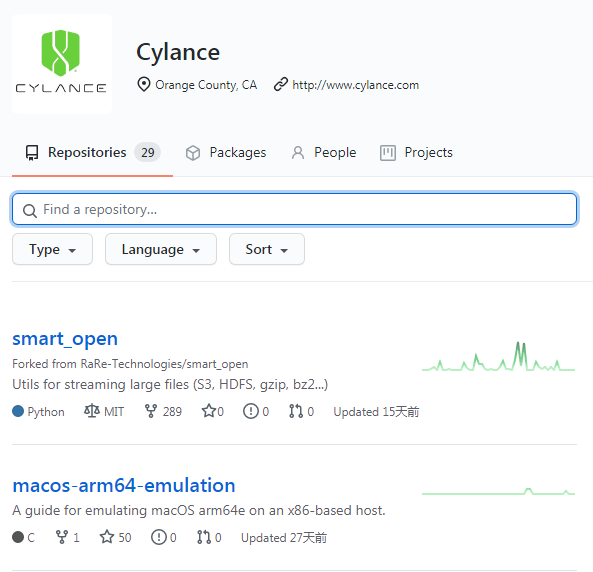The image size is (593, 572).
Task: Click the MIT license scale icon
Action: click(x=92, y=411)
